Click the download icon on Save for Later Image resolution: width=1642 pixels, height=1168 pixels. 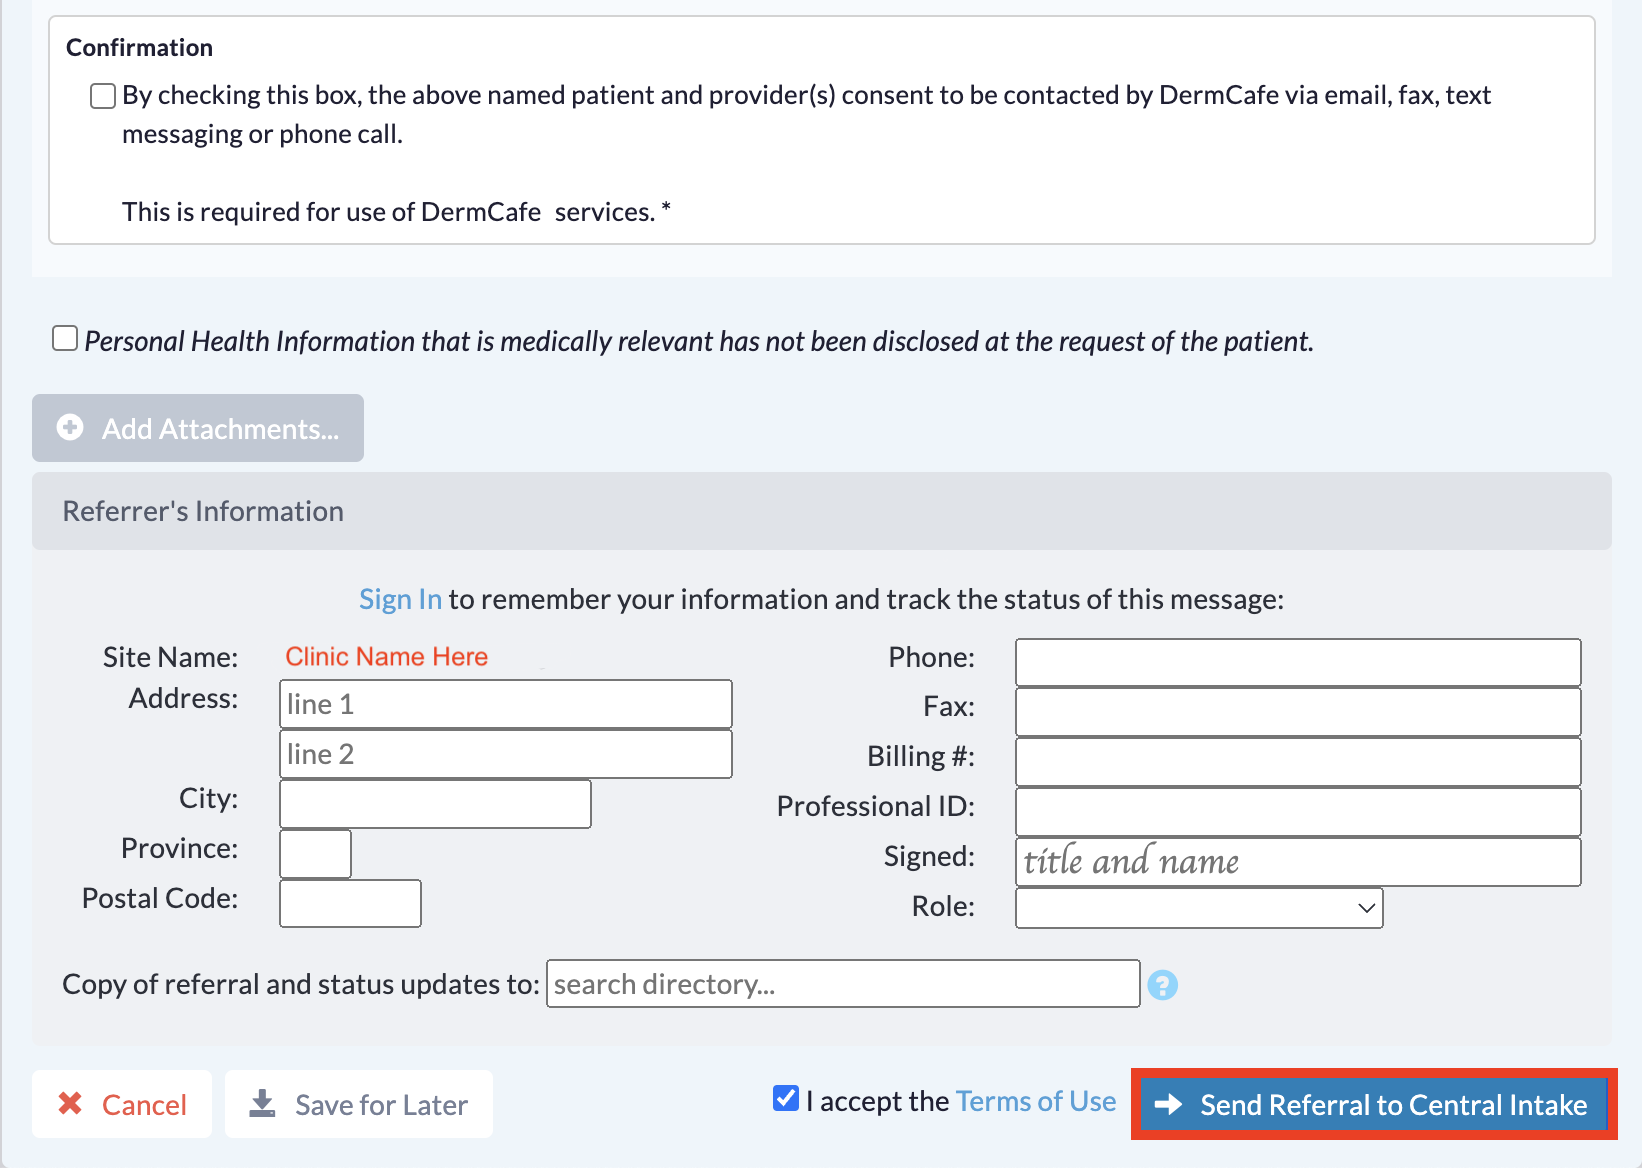pyautogui.click(x=262, y=1103)
